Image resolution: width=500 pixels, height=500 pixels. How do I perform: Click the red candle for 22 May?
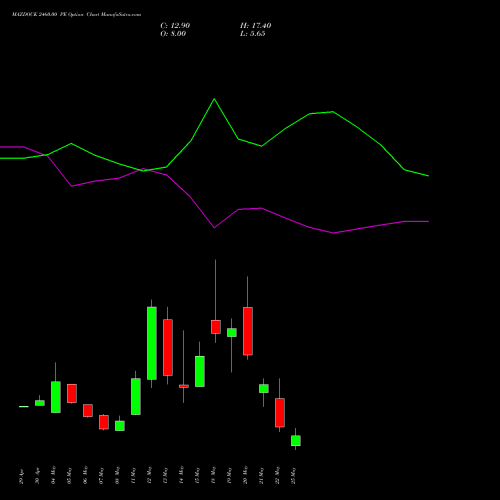280,412
